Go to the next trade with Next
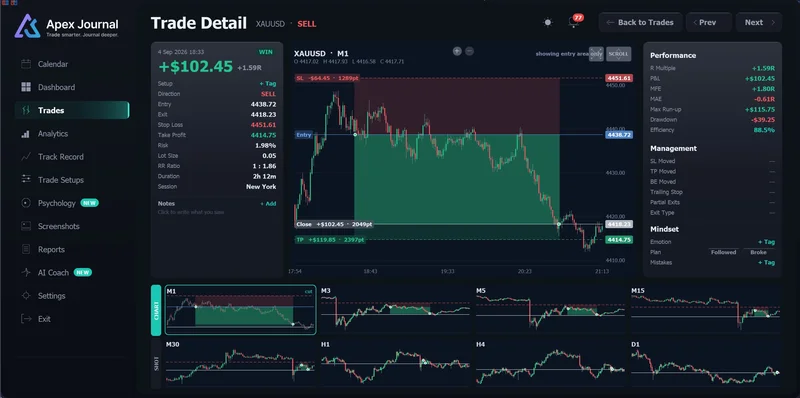The height and width of the screenshot is (398, 800). 759,22
